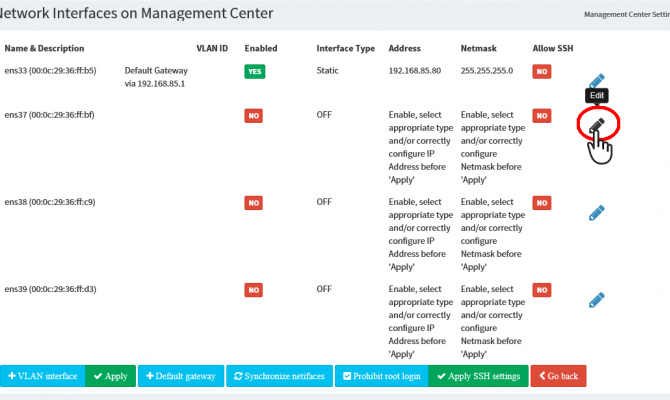670x400 pixels.
Task: Click the ens33 IP address 192.168.85.80
Action: point(416,72)
